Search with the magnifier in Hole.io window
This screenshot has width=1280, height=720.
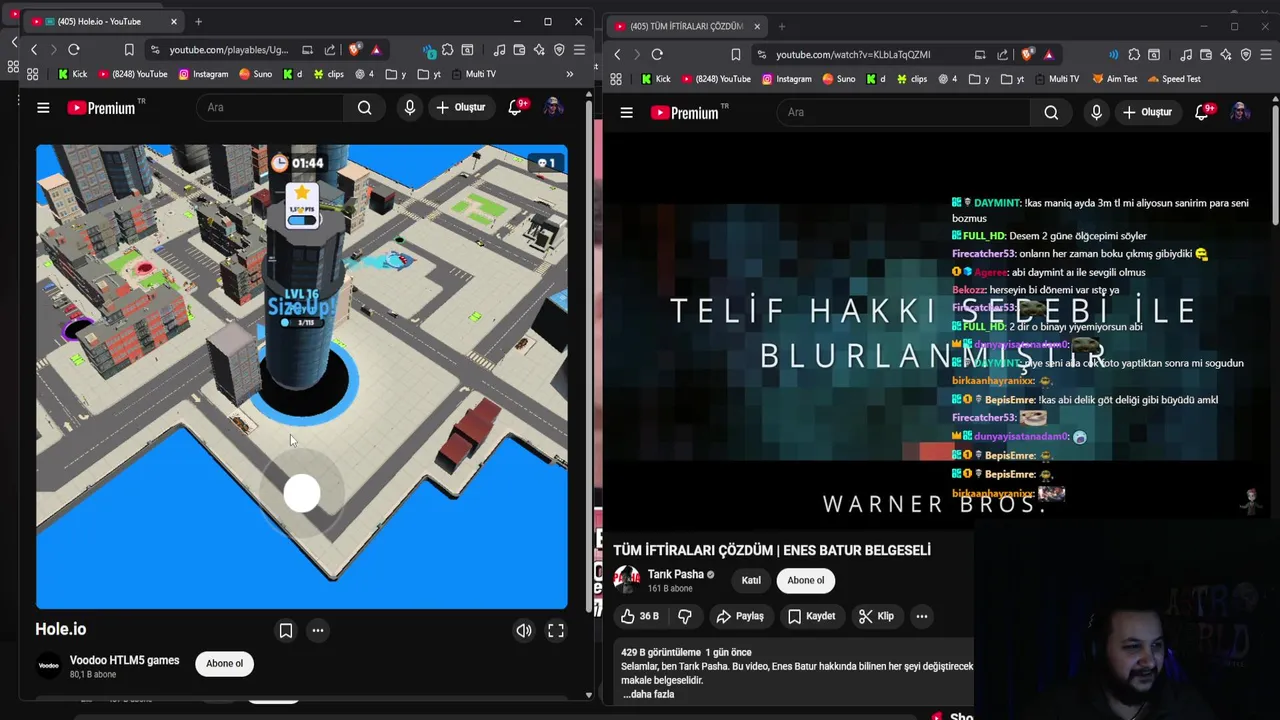pyautogui.click(x=365, y=108)
